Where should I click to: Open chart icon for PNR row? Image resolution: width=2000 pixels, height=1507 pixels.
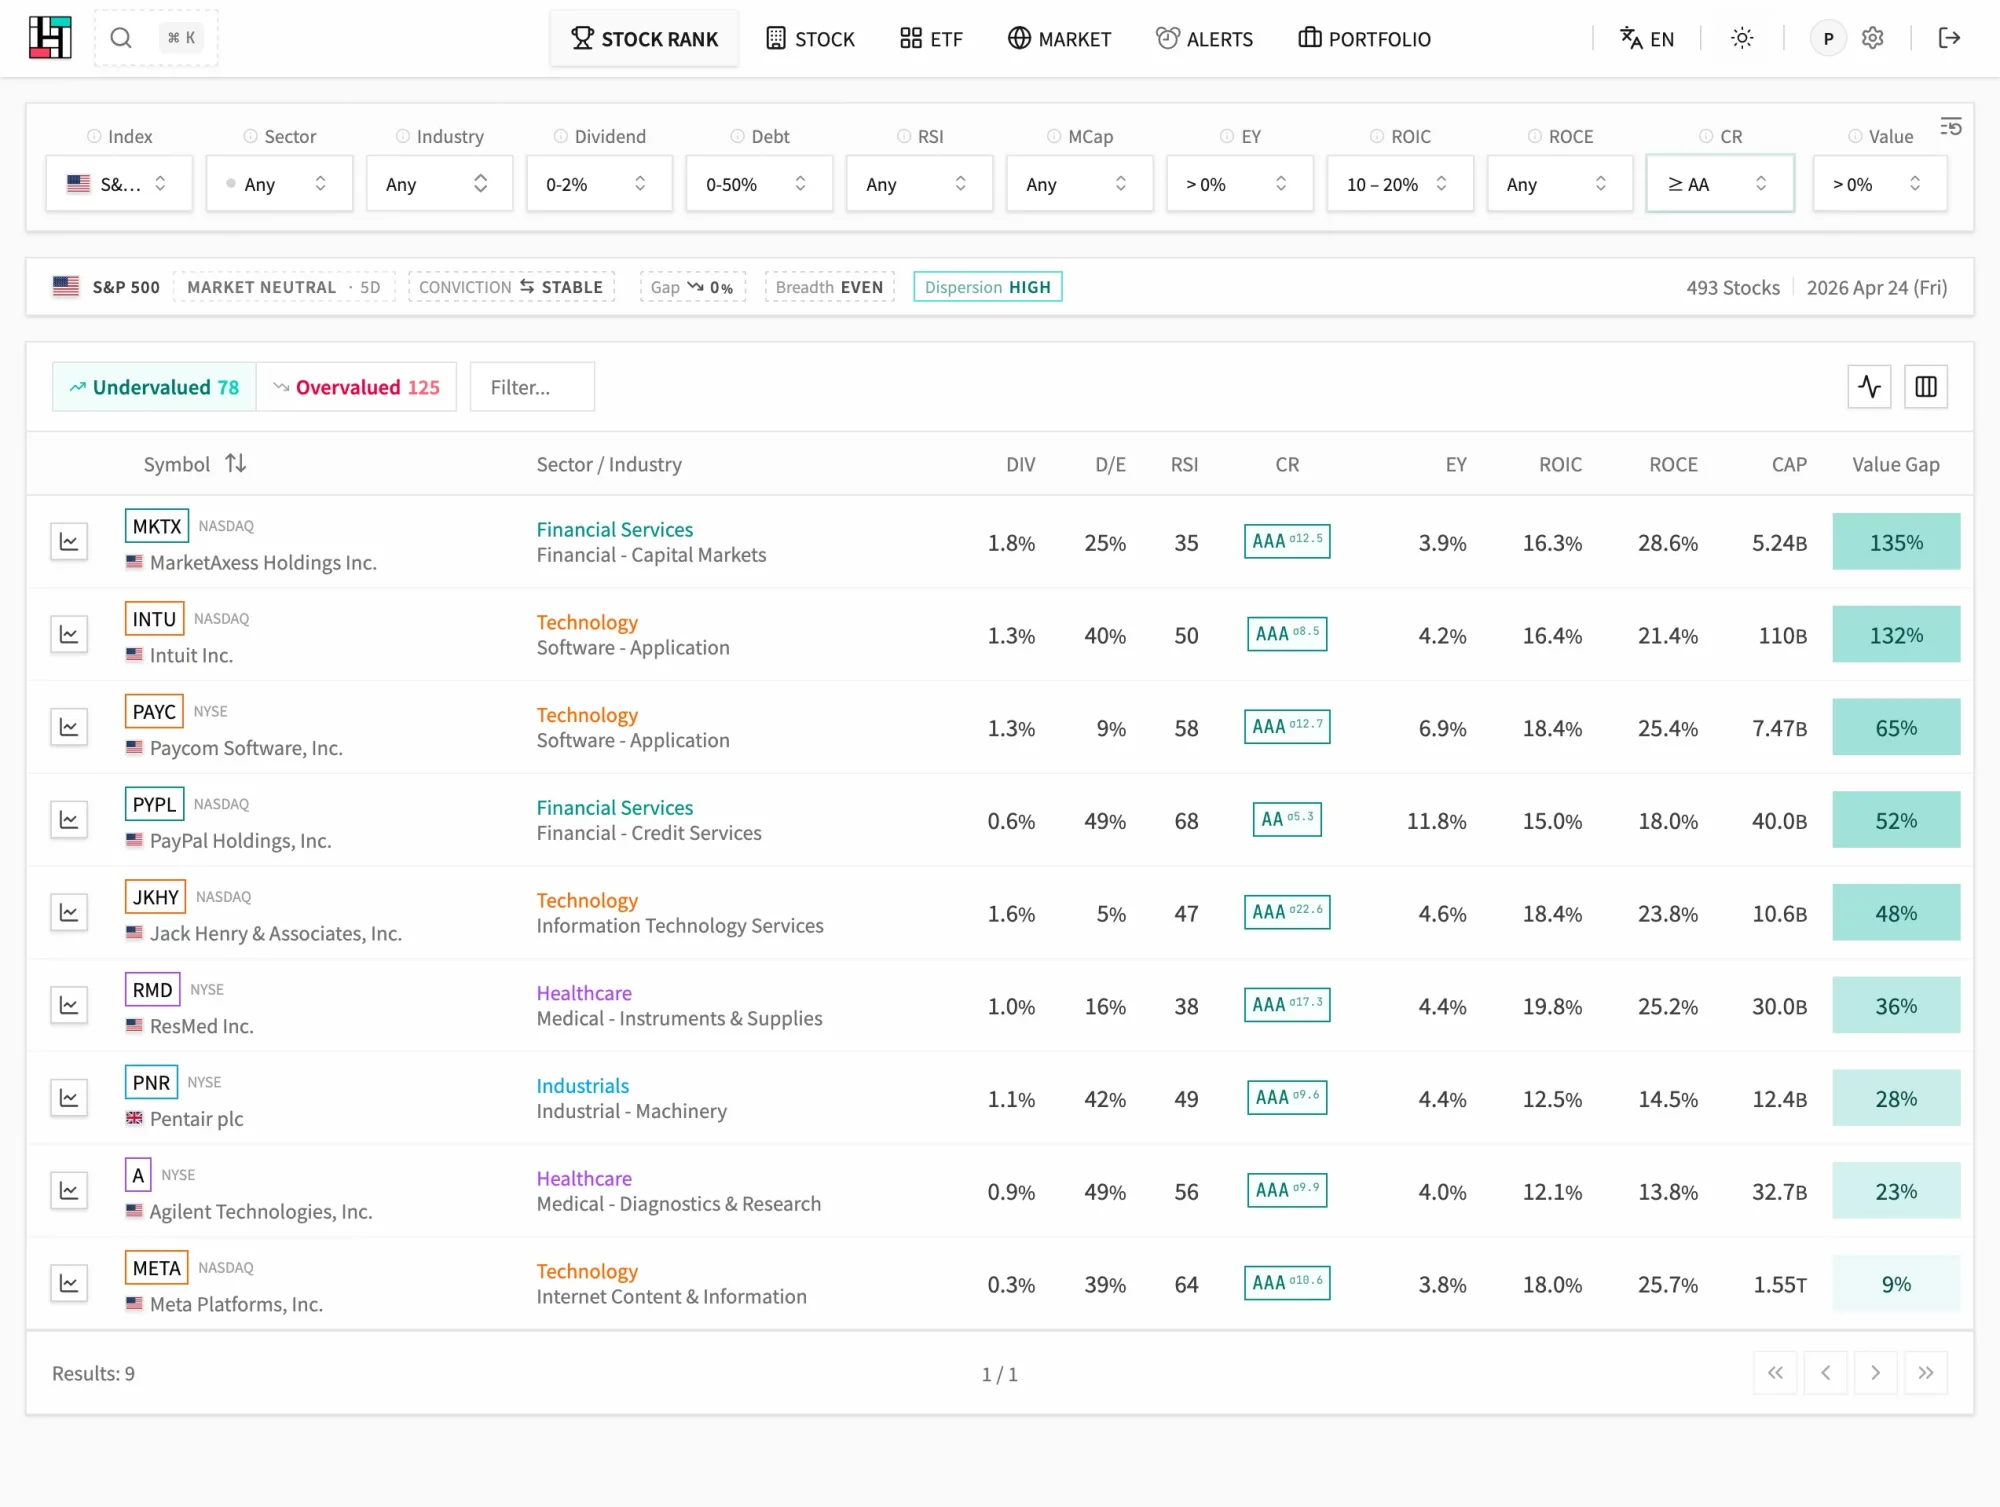click(x=69, y=1098)
